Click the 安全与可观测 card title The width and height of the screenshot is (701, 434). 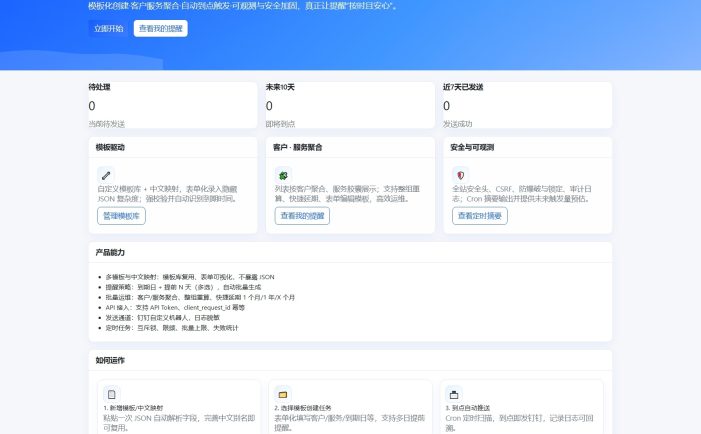point(472,147)
